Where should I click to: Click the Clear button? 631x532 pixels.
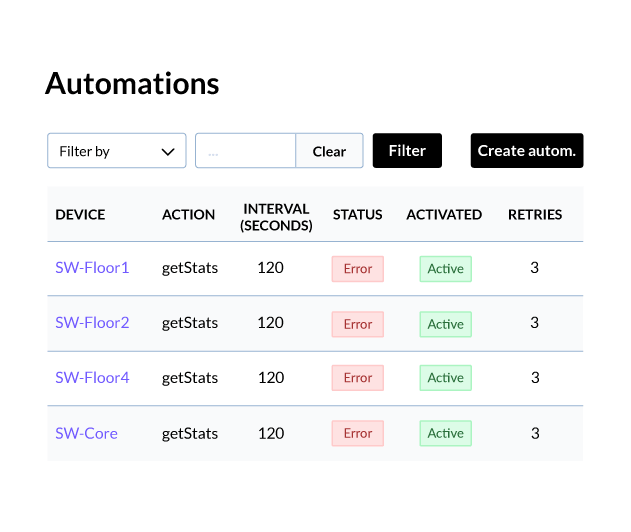click(x=329, y=151)
